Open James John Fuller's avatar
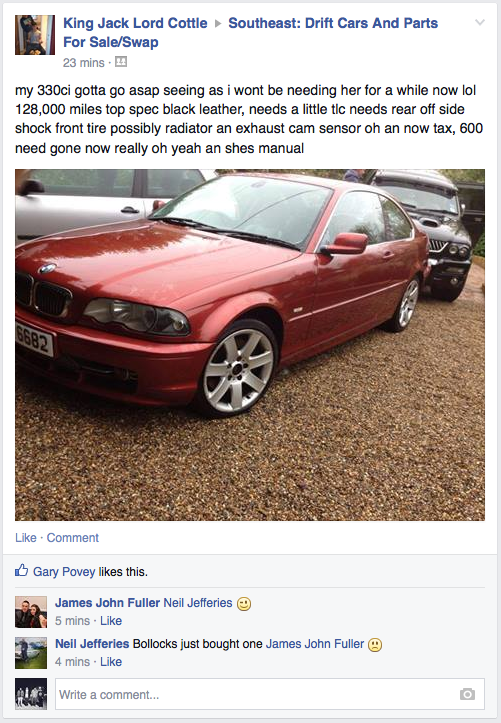The width and height of the screenshot is (501, 723). (31, 612)
